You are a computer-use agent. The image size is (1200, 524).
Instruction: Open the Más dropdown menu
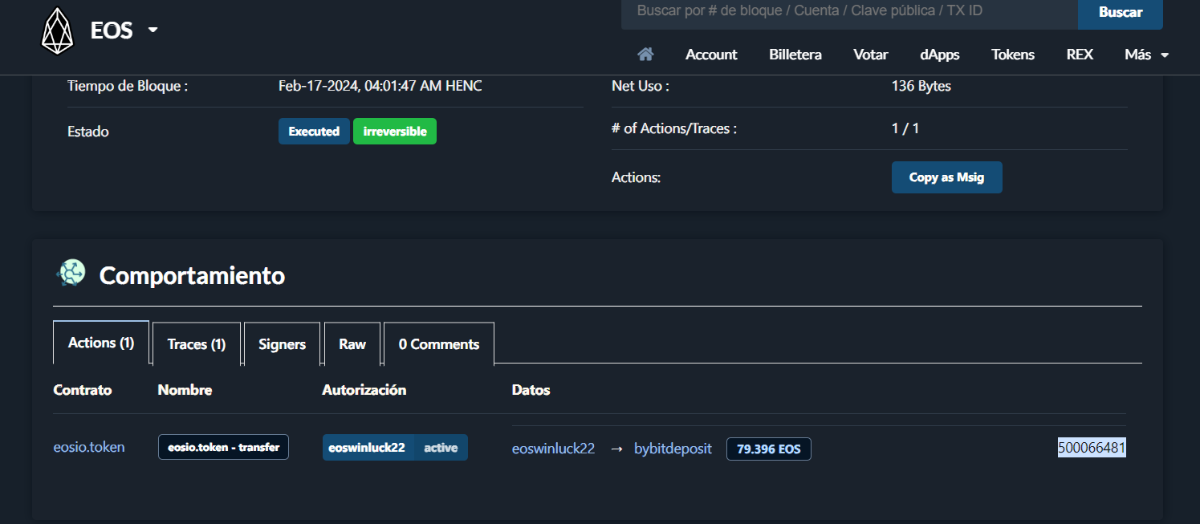tap(1146, 54)
